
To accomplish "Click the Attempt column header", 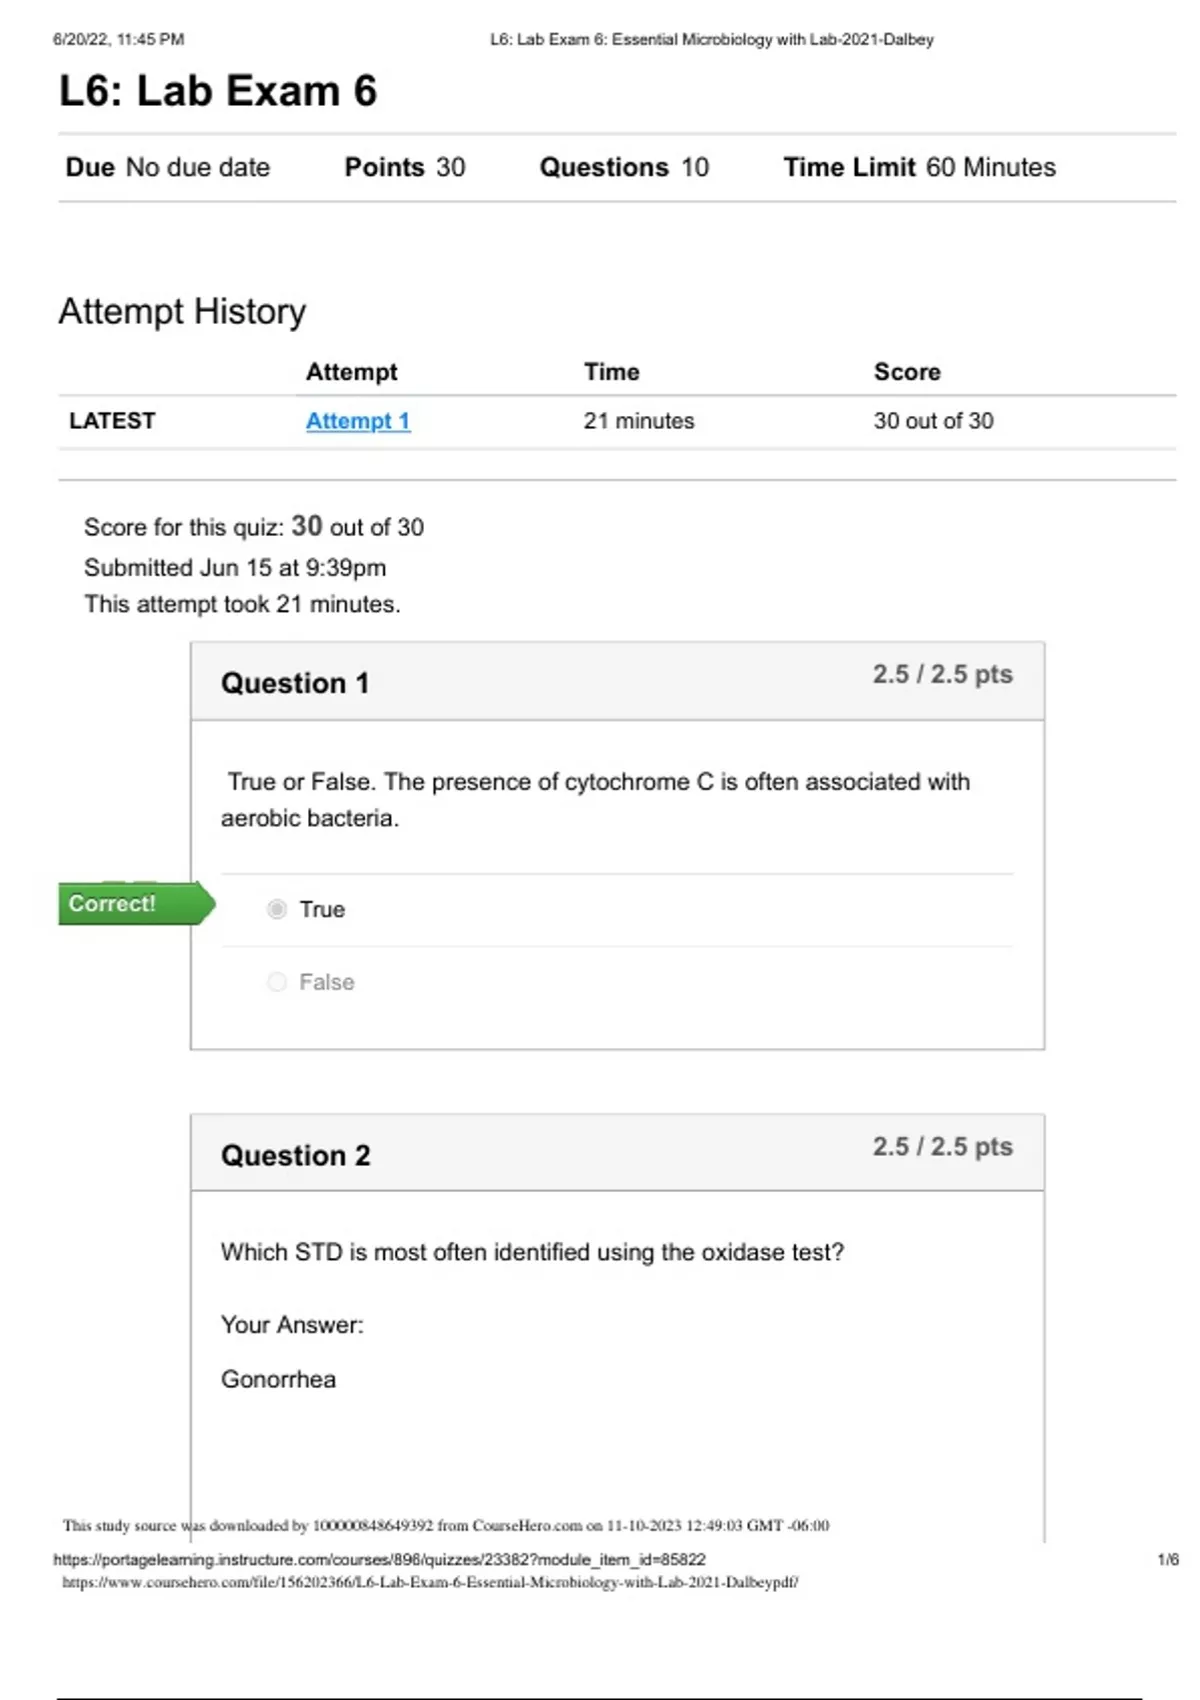I will pos(351,372).
